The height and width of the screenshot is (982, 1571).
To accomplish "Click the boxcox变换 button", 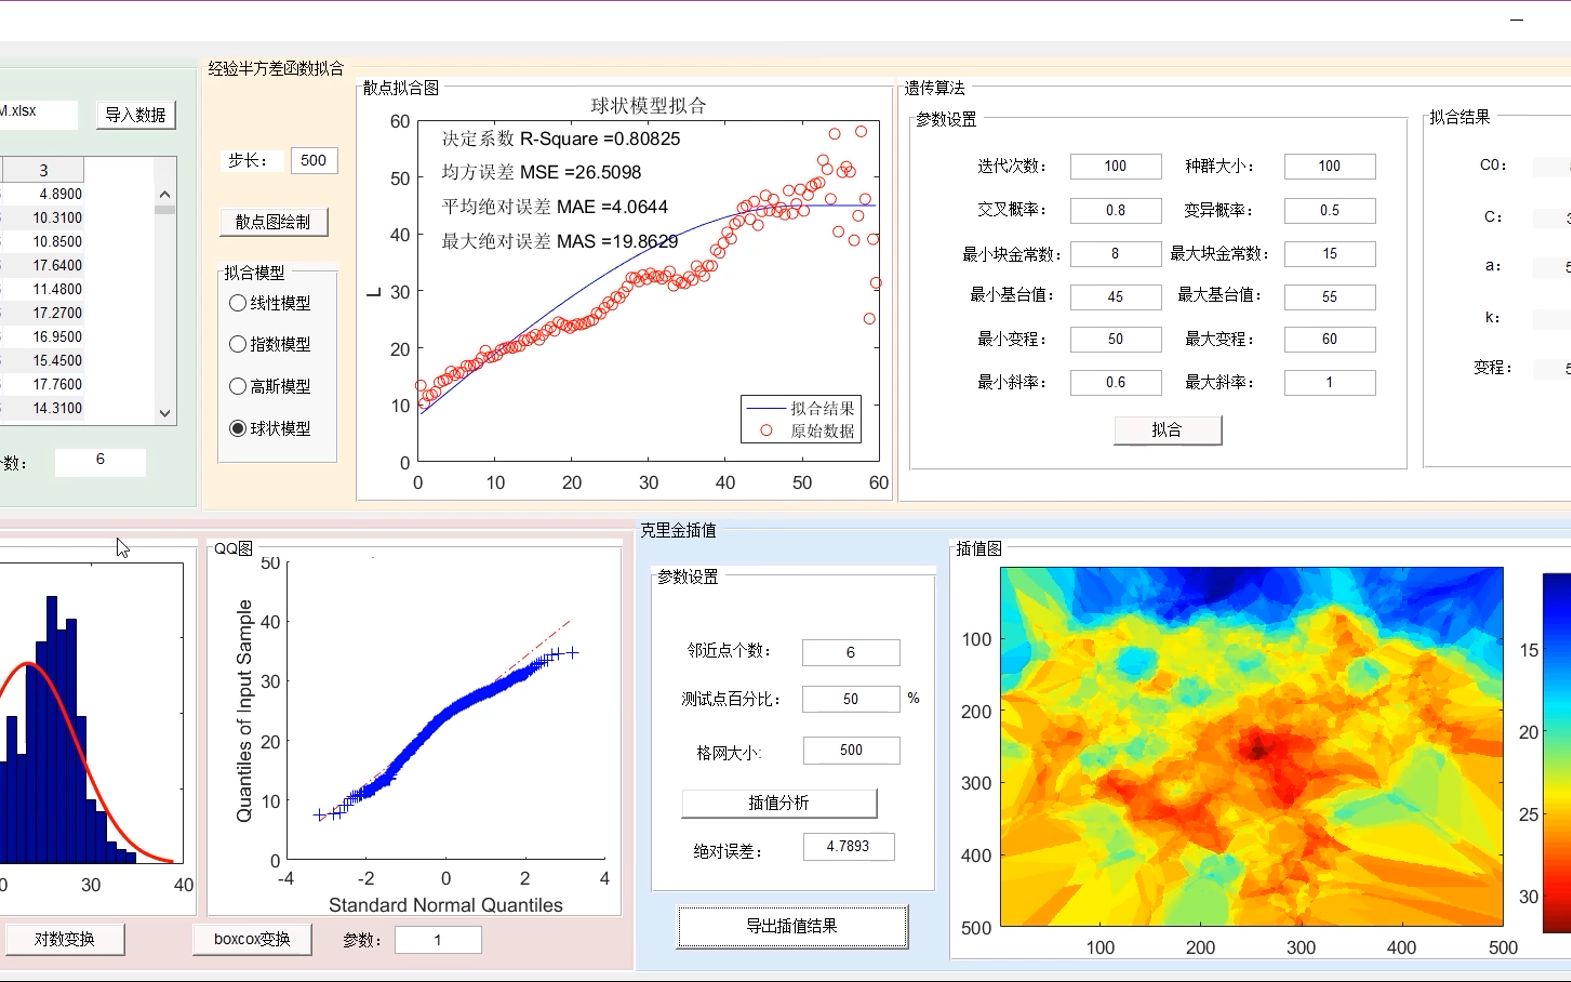I will click(x=252, y=939).
